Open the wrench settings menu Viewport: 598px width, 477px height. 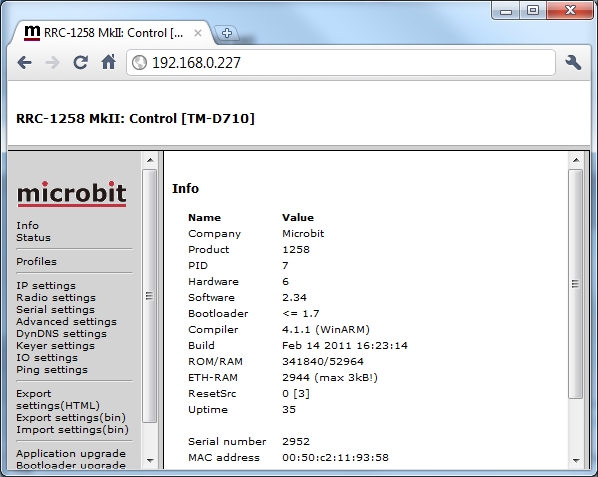[573, 63]
